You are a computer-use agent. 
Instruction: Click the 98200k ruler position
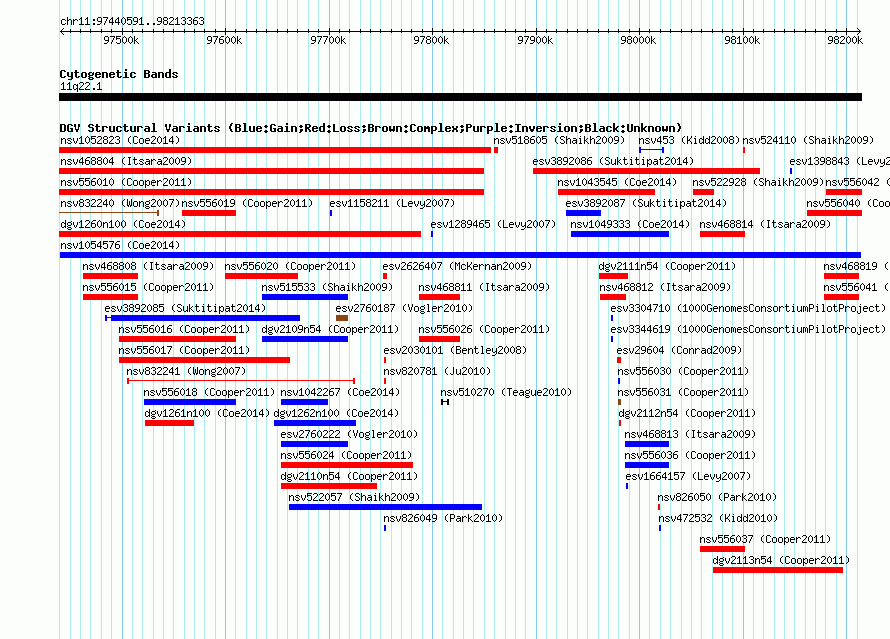pyautogui.click(x=845, y=40)
